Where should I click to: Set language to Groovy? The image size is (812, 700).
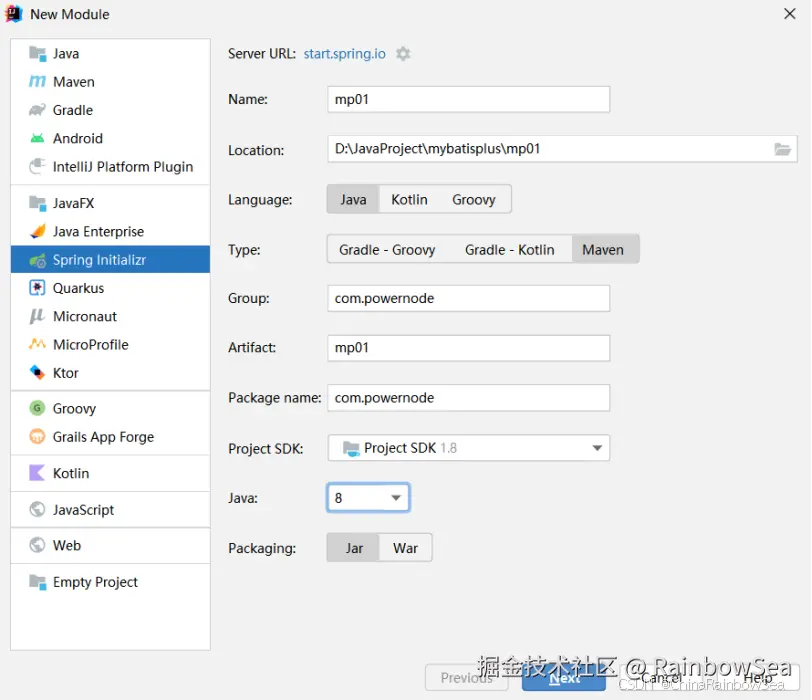[474, 199]
